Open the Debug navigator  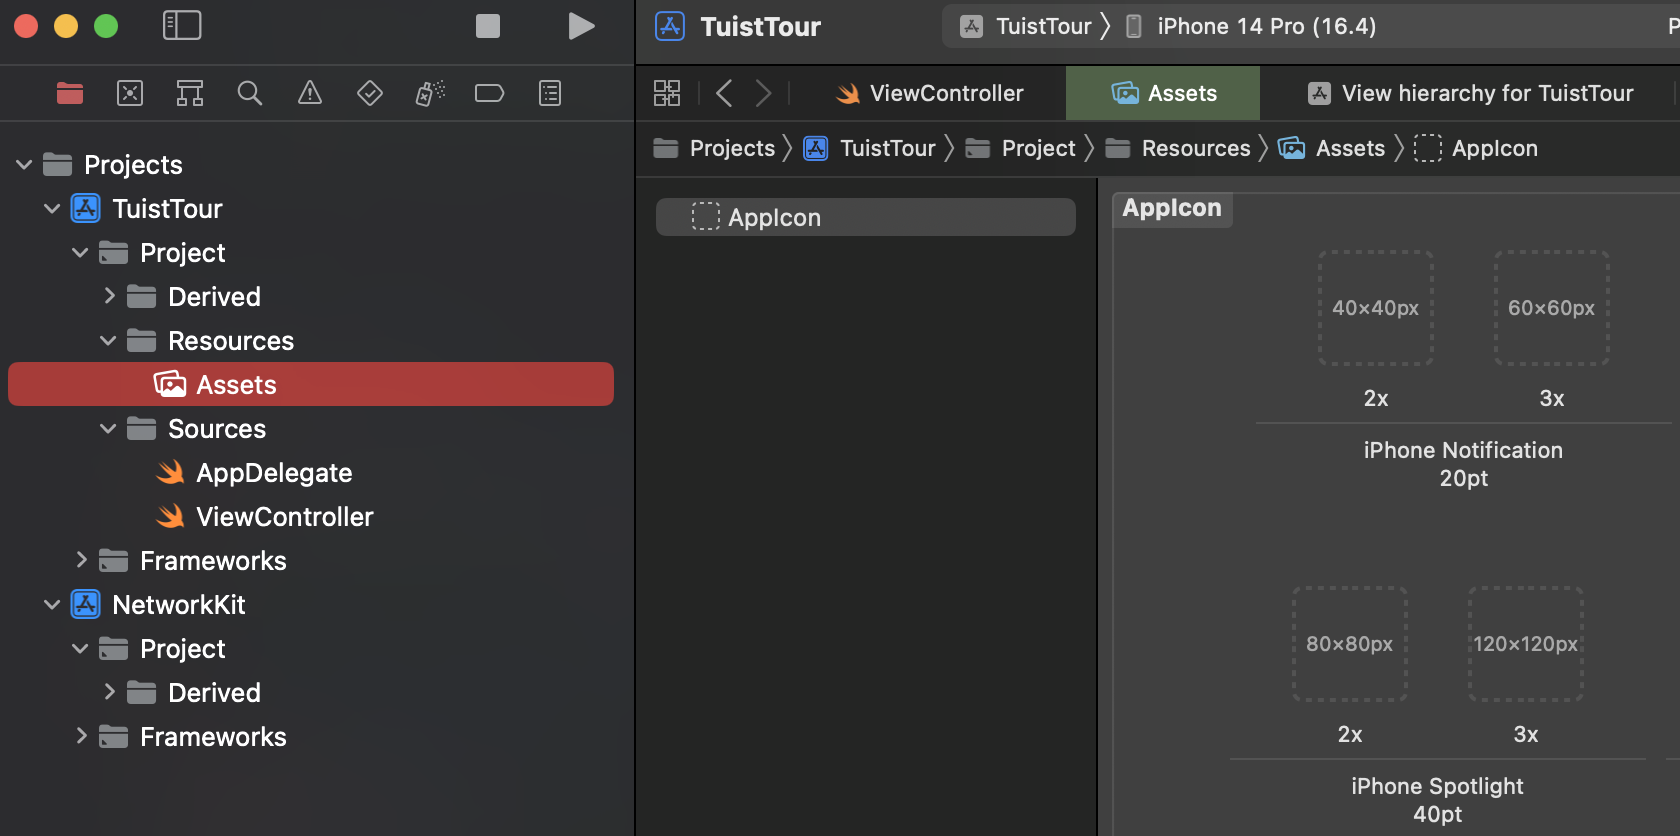430,93
